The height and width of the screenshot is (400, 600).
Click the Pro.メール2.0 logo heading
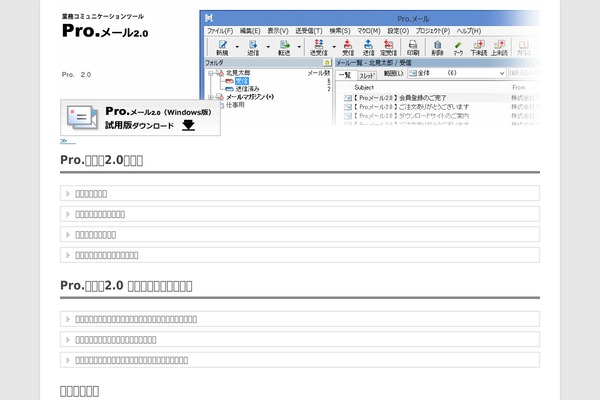(x=105, y=31)
